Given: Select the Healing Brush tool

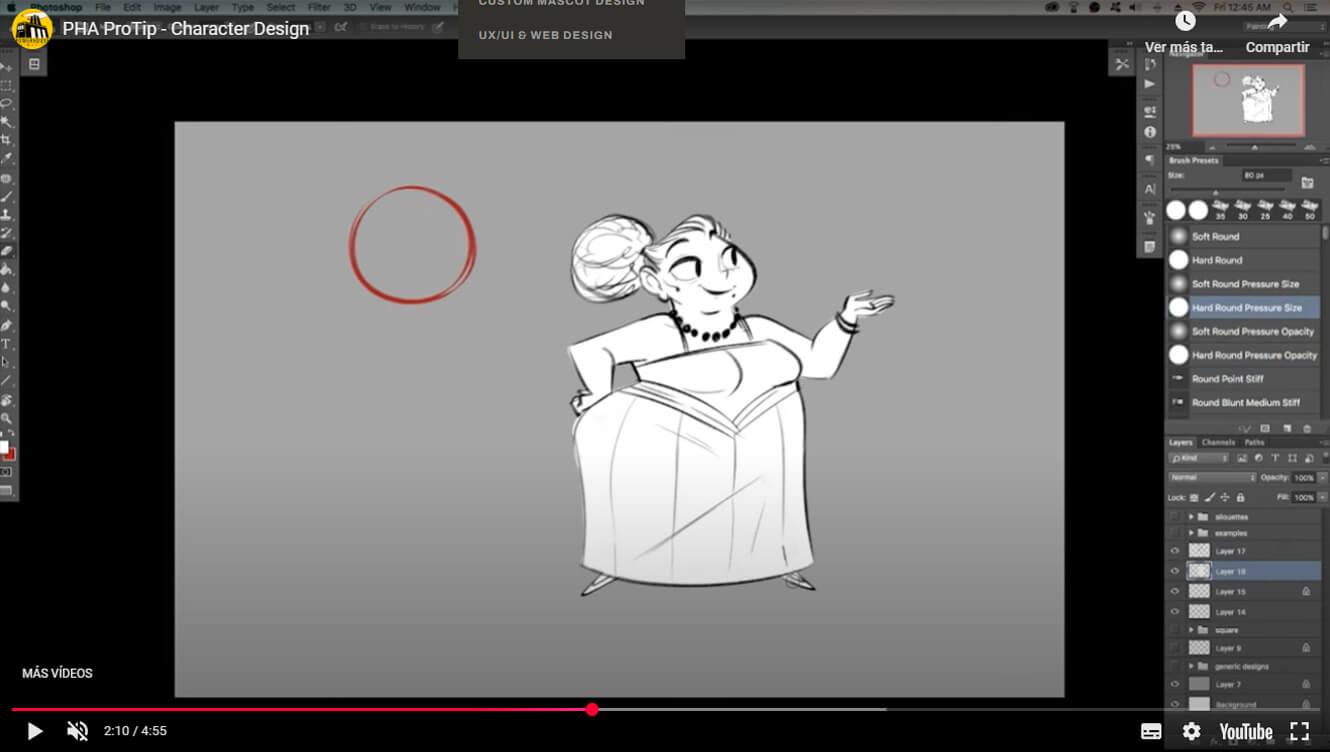Looking at the screenshot, I should pyautogui.click(x=7, y=179).
